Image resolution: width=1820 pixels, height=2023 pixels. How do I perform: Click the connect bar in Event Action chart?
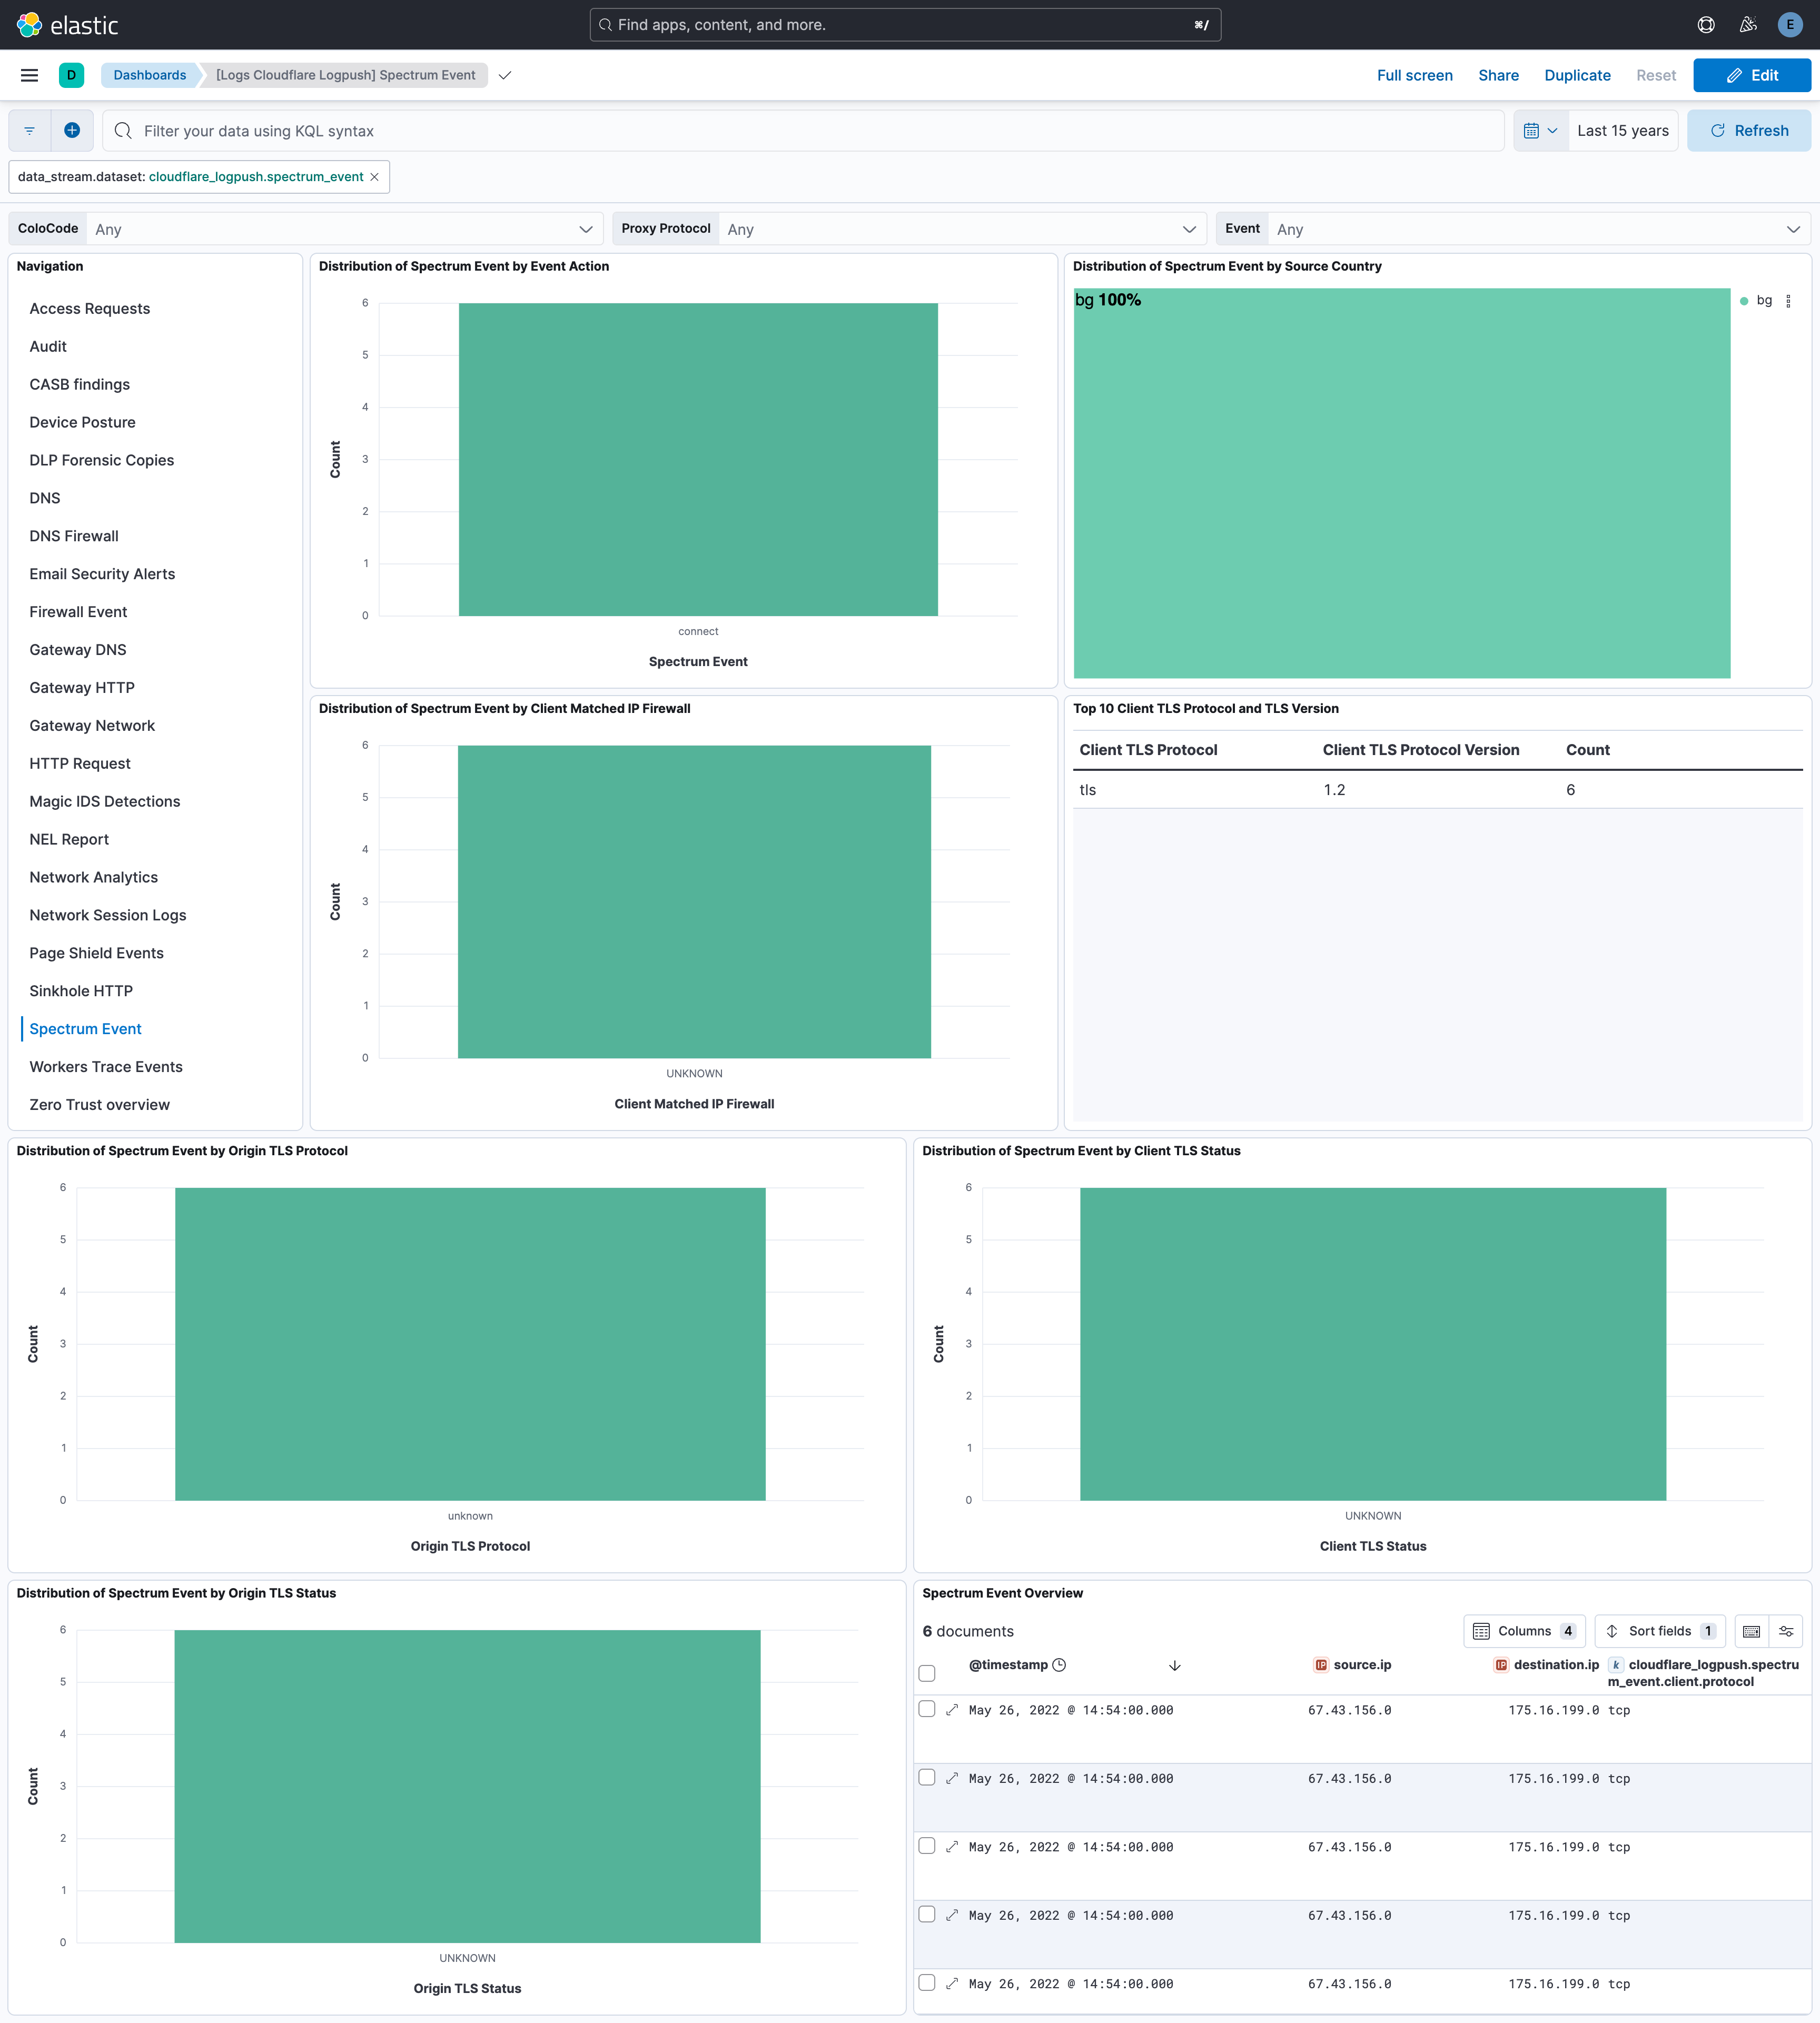click(x=698, y=460)
